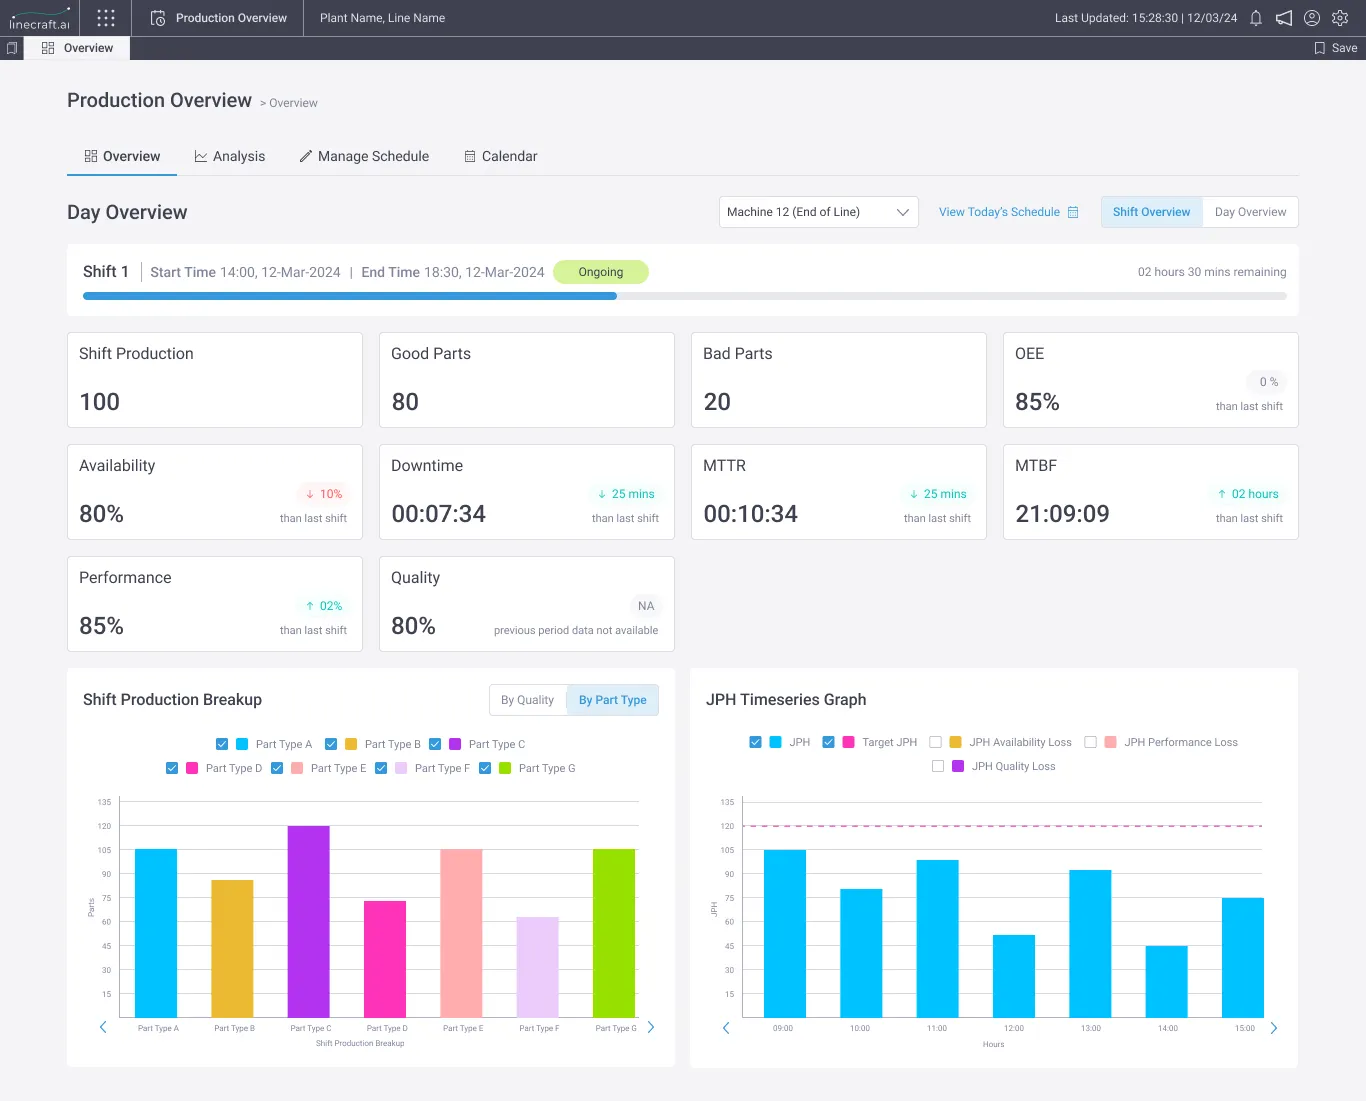Go to previous page of part types chart
This screenshot has height=1101, width=1366.
[103, 1027]
